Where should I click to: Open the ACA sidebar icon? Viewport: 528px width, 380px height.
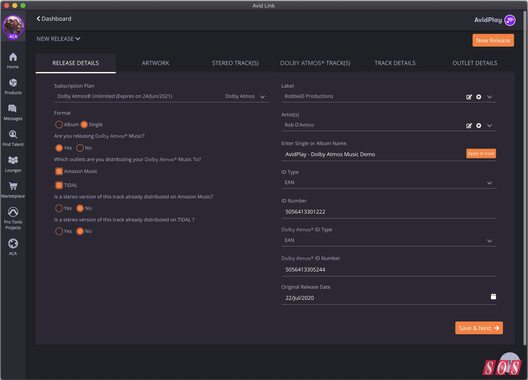pyautogui.click(x=13, y=247)
